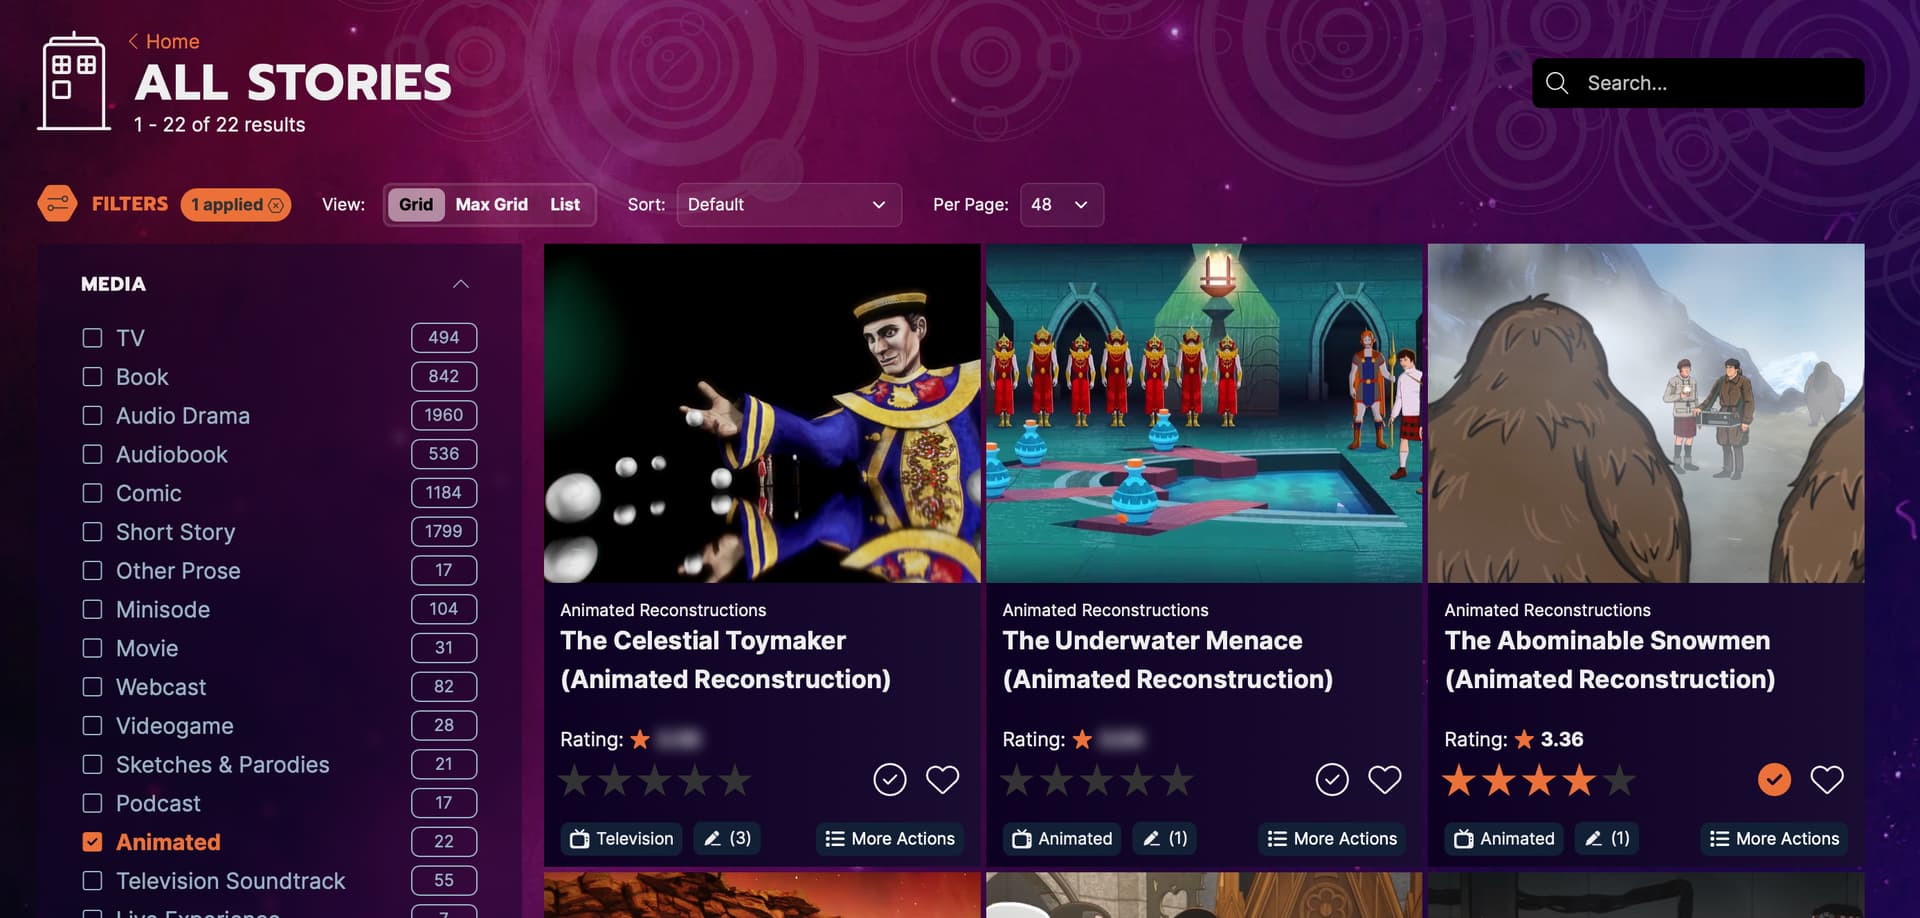Check the Television Soundtrack filter
The width and height of the screenshot is (1920, 918).
92,881
